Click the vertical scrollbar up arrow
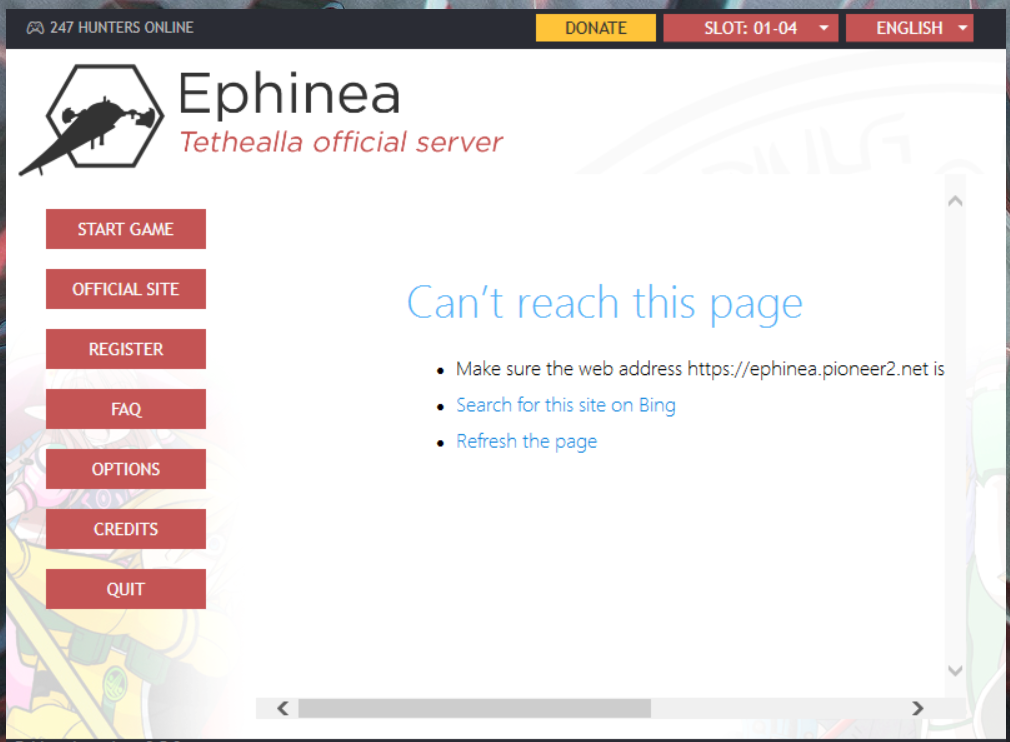The width and height of the screenshot is (1010, 742). click(955, 201)
